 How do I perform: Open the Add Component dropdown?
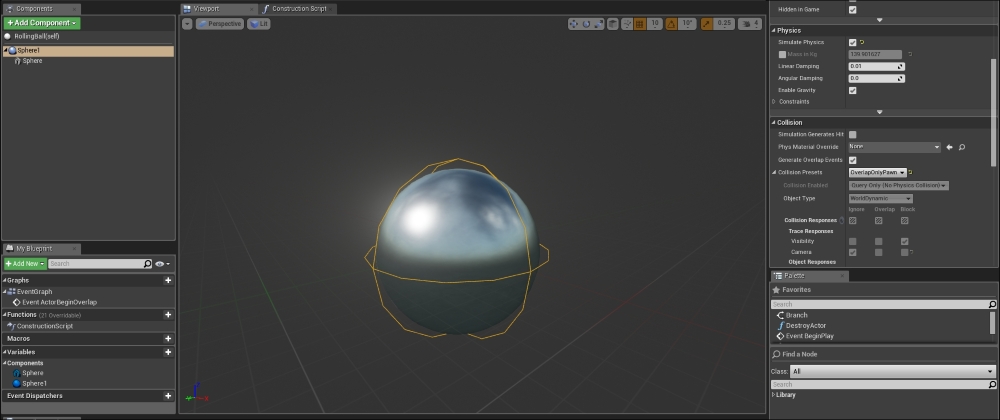[x=42, y=23]
